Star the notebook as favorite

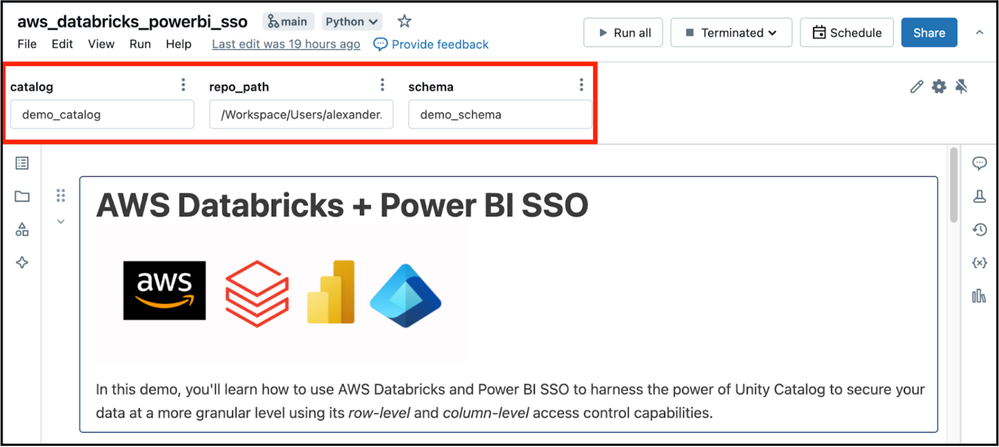405,21
